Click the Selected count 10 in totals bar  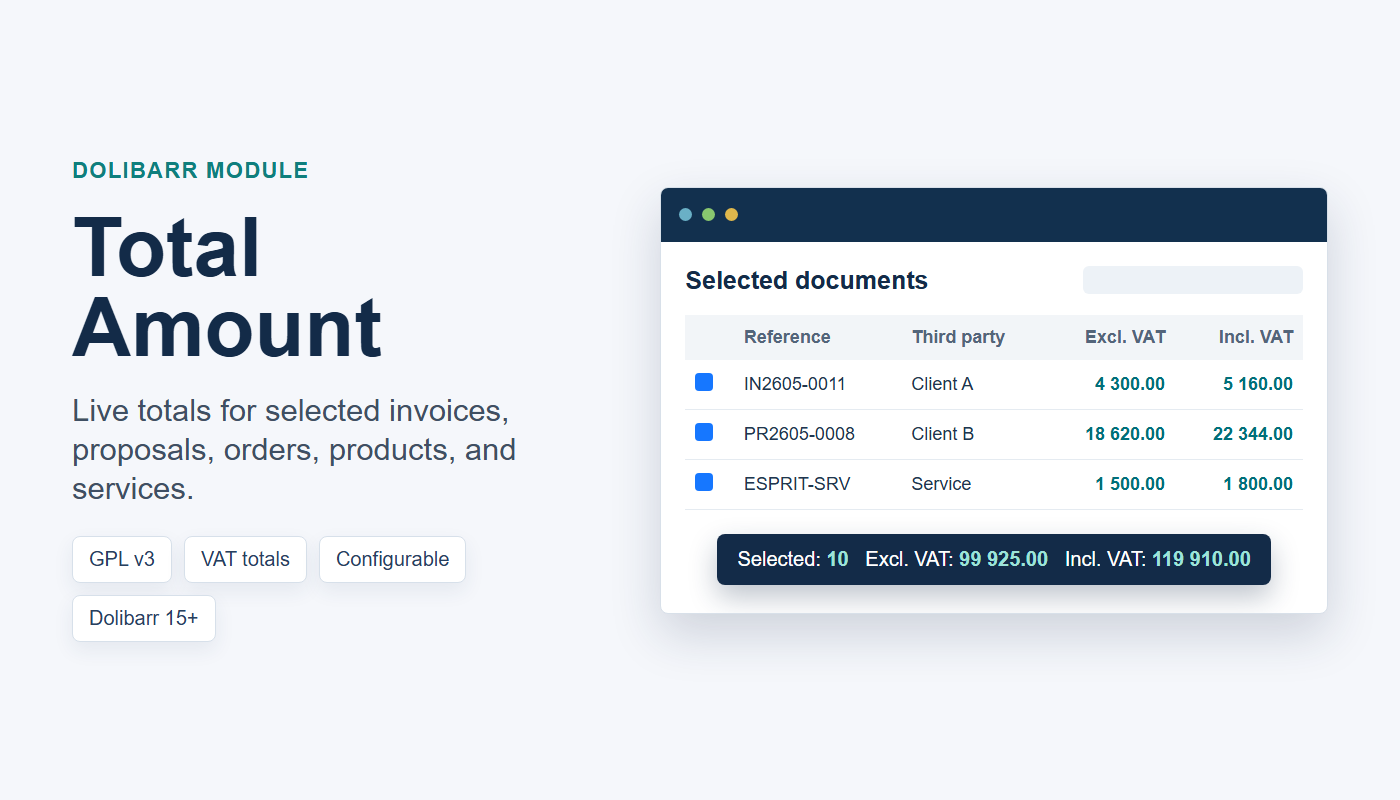coord(838,559)
